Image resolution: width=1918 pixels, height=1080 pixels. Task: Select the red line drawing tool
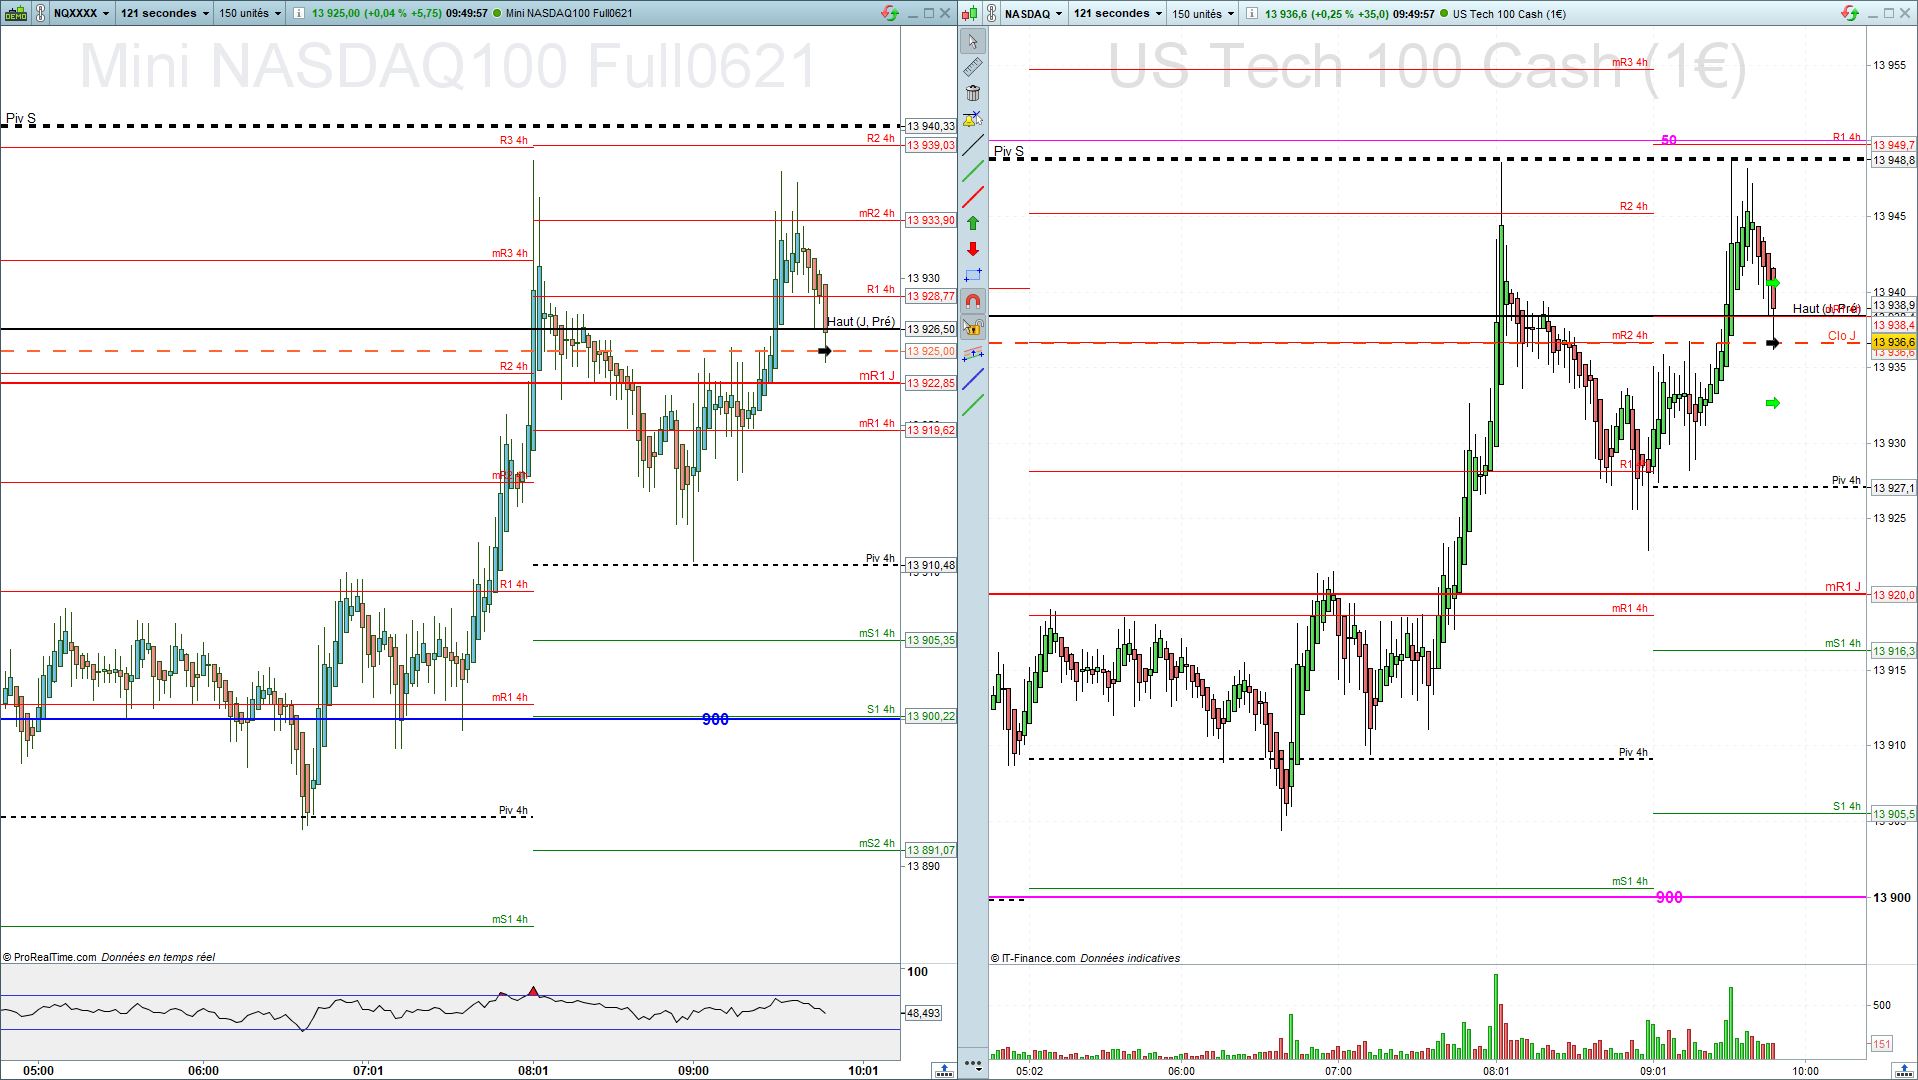pyautogui.click(x=972, y=197)
